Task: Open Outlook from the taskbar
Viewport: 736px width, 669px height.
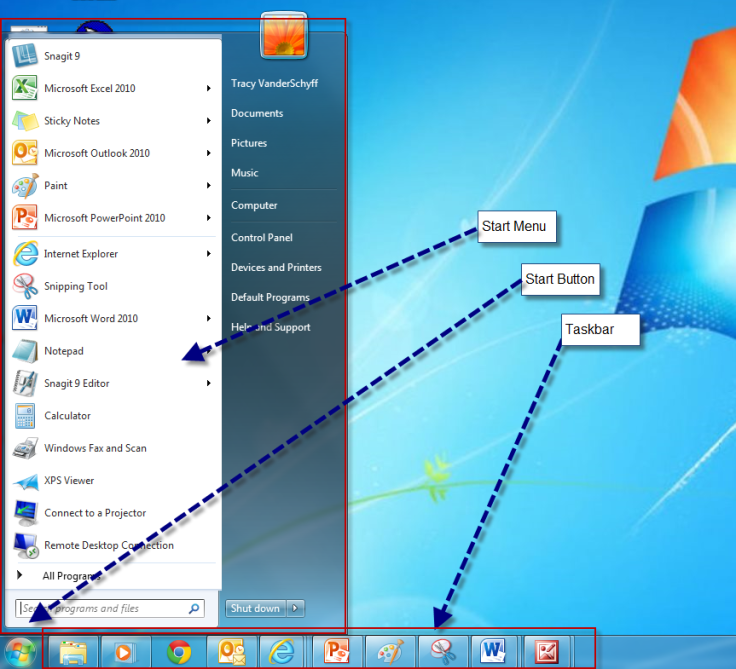Action: [231, 652]
